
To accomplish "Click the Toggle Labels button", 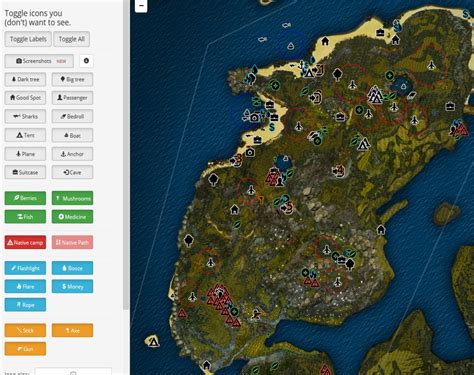I will pos(28,39).
